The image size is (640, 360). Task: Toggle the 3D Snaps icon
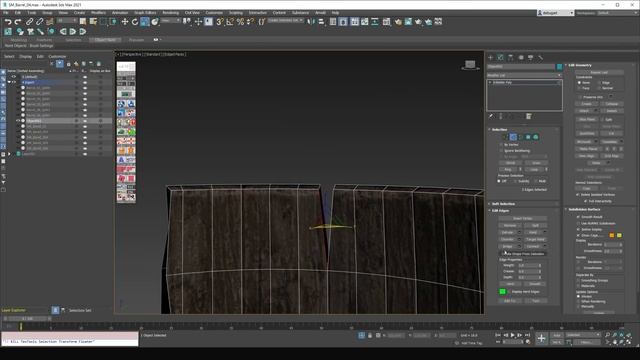(220, 22)
